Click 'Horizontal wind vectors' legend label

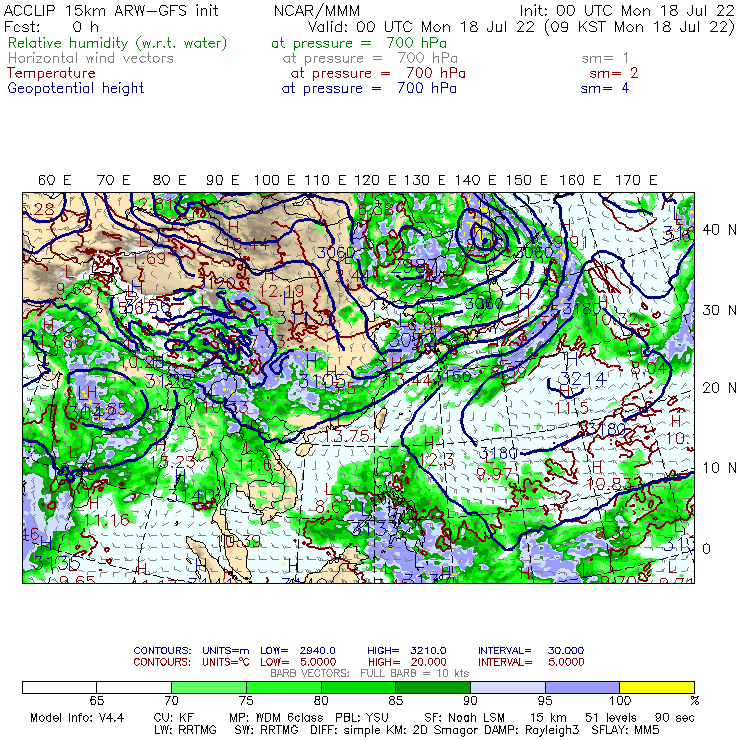coord(91,58)
